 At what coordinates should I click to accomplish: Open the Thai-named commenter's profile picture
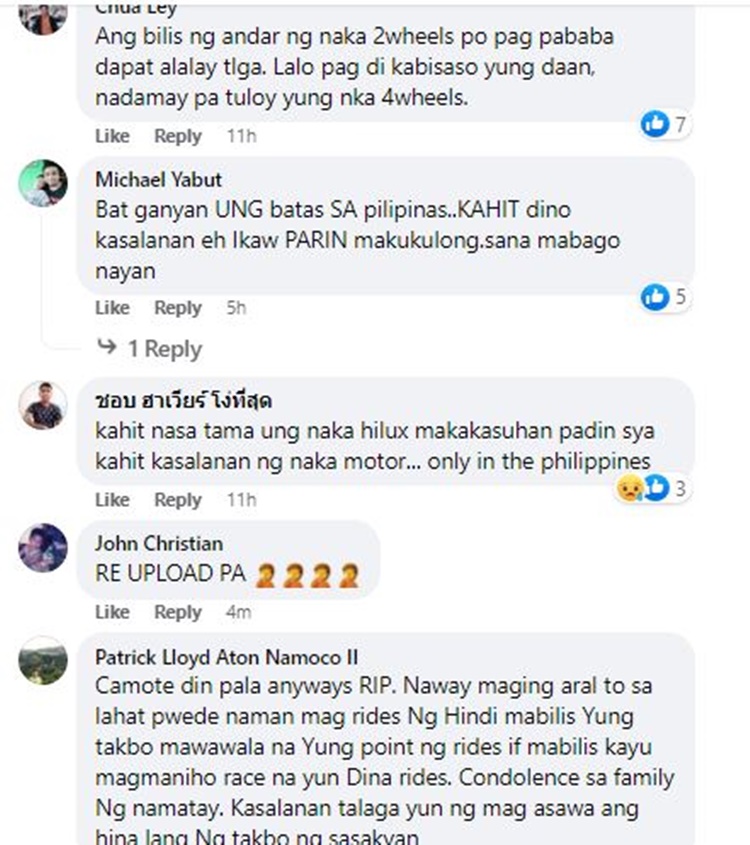pos(43,405)
